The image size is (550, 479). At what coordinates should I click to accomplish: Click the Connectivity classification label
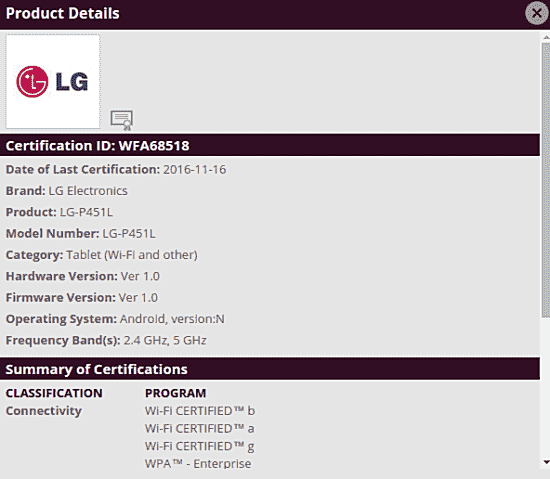pyautogui.click(x=43, y=411)
